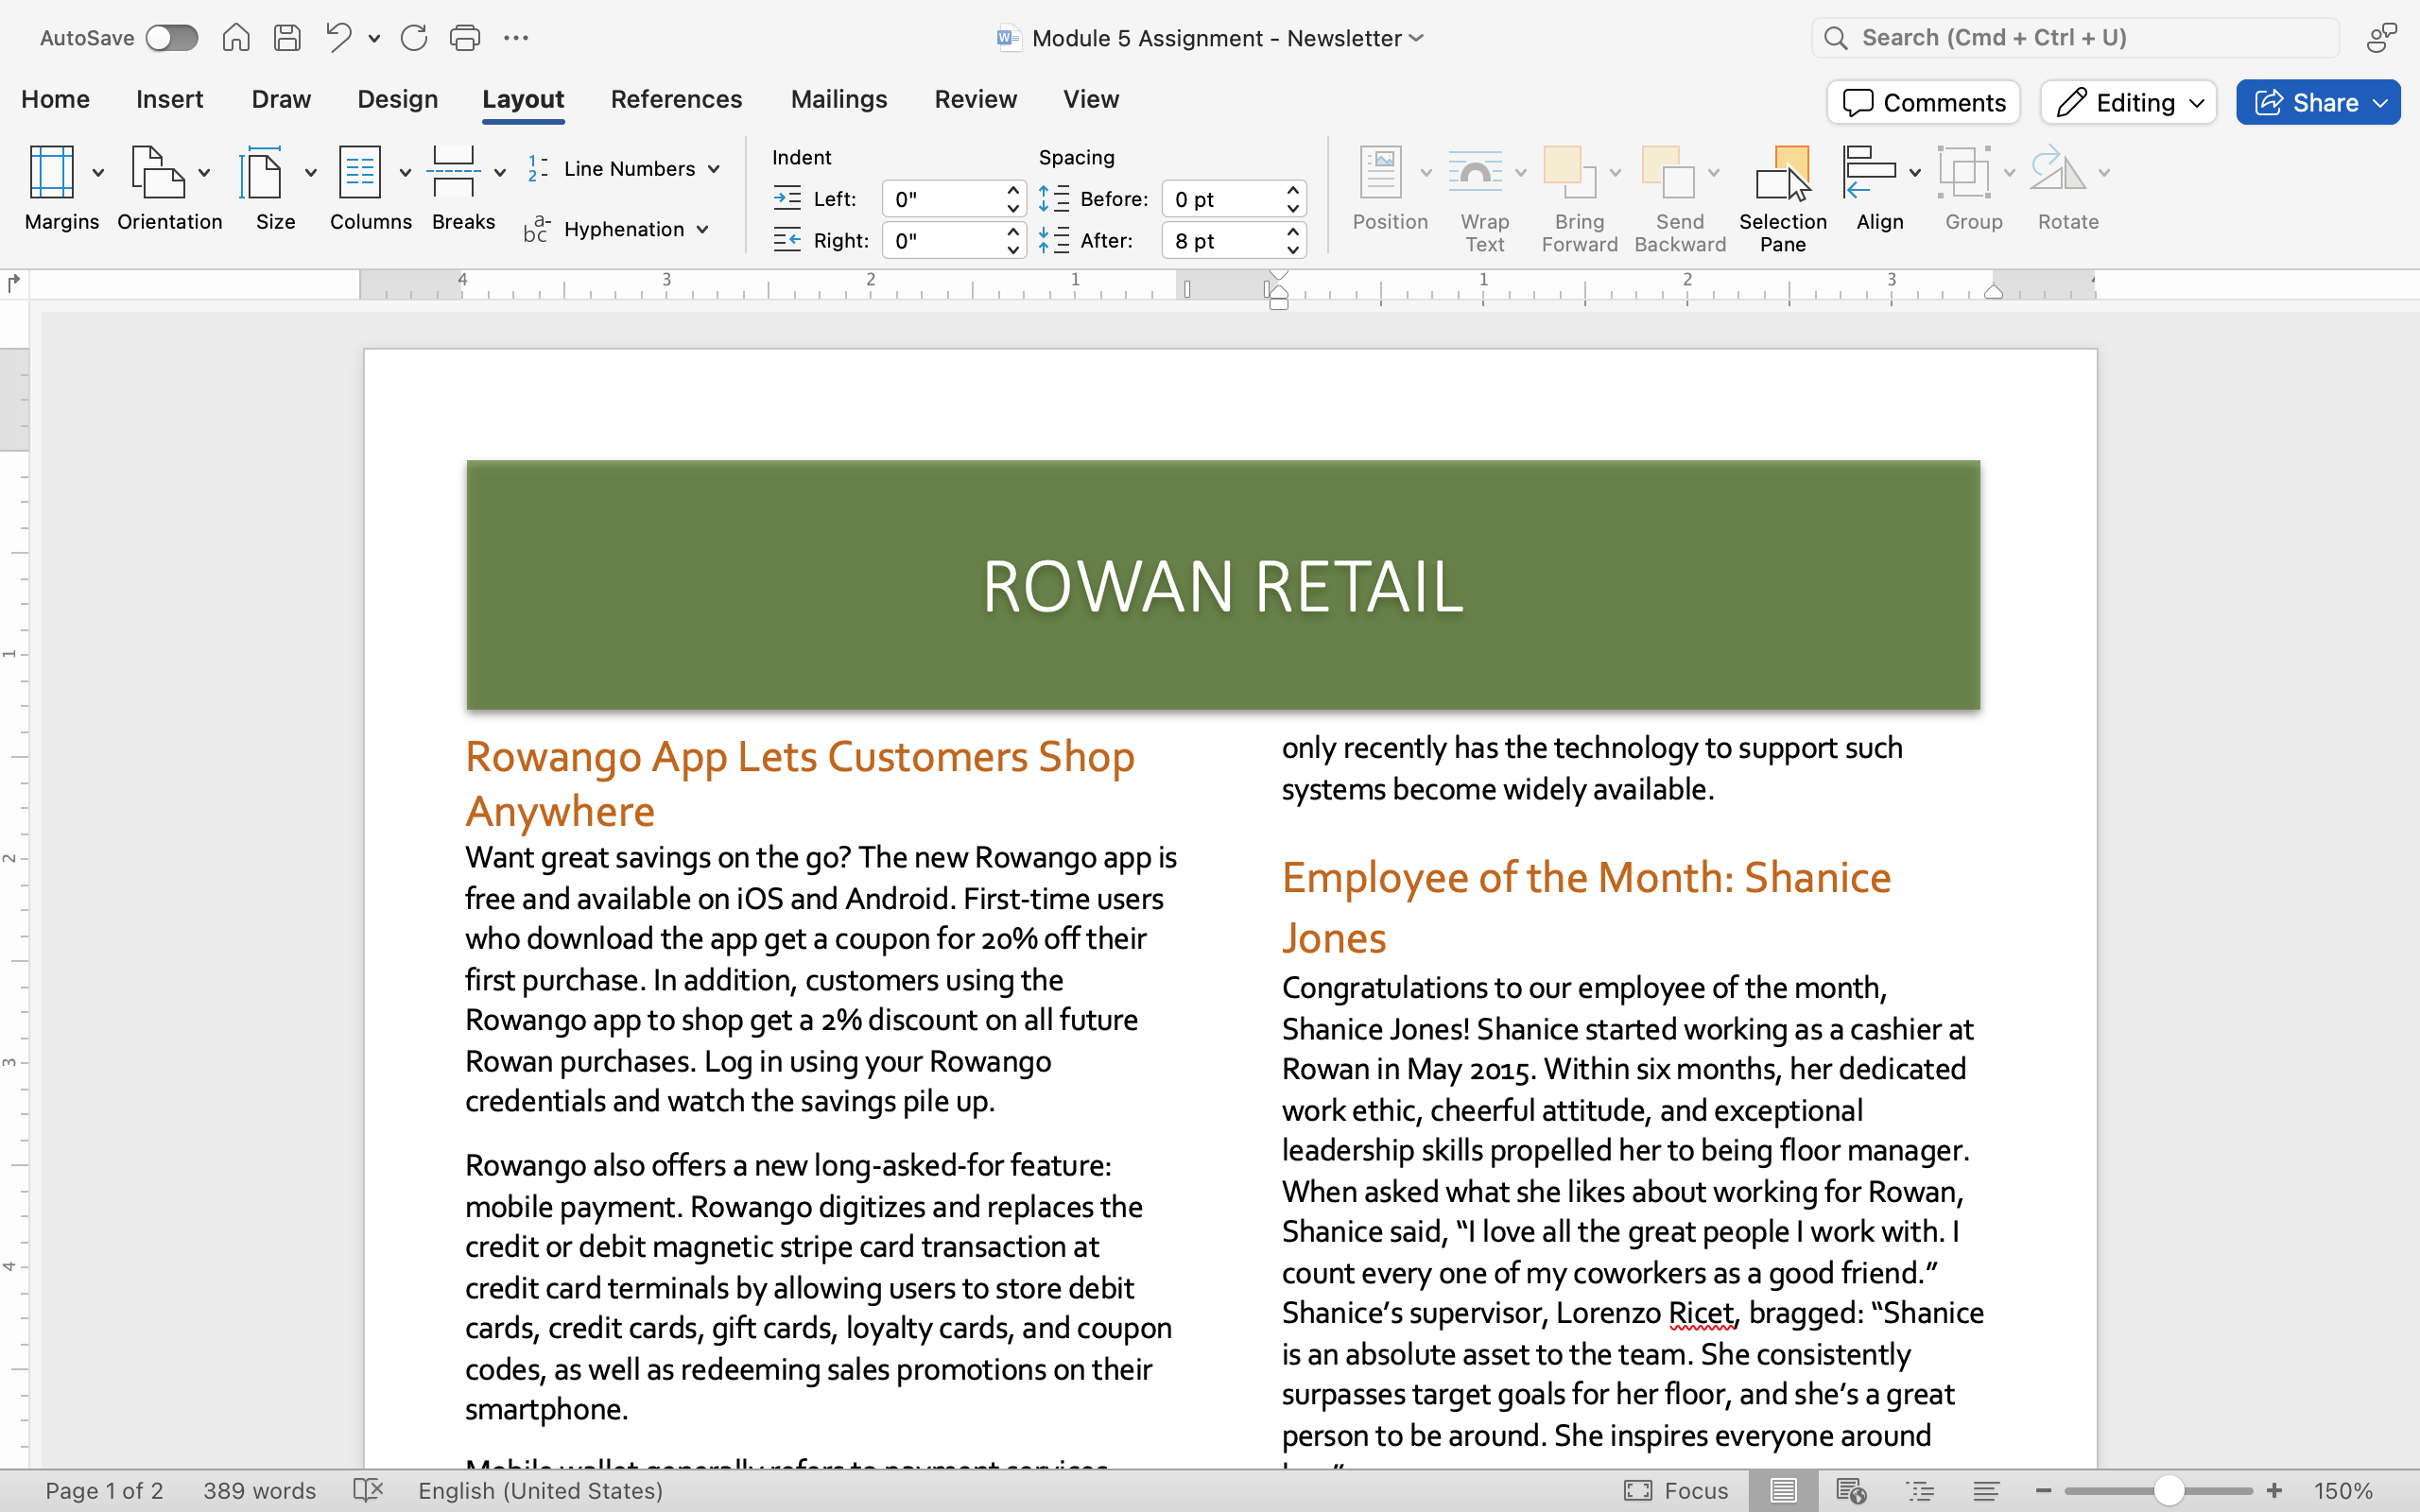
Task: Open the View tab
Action: (x=1090, y=99)
